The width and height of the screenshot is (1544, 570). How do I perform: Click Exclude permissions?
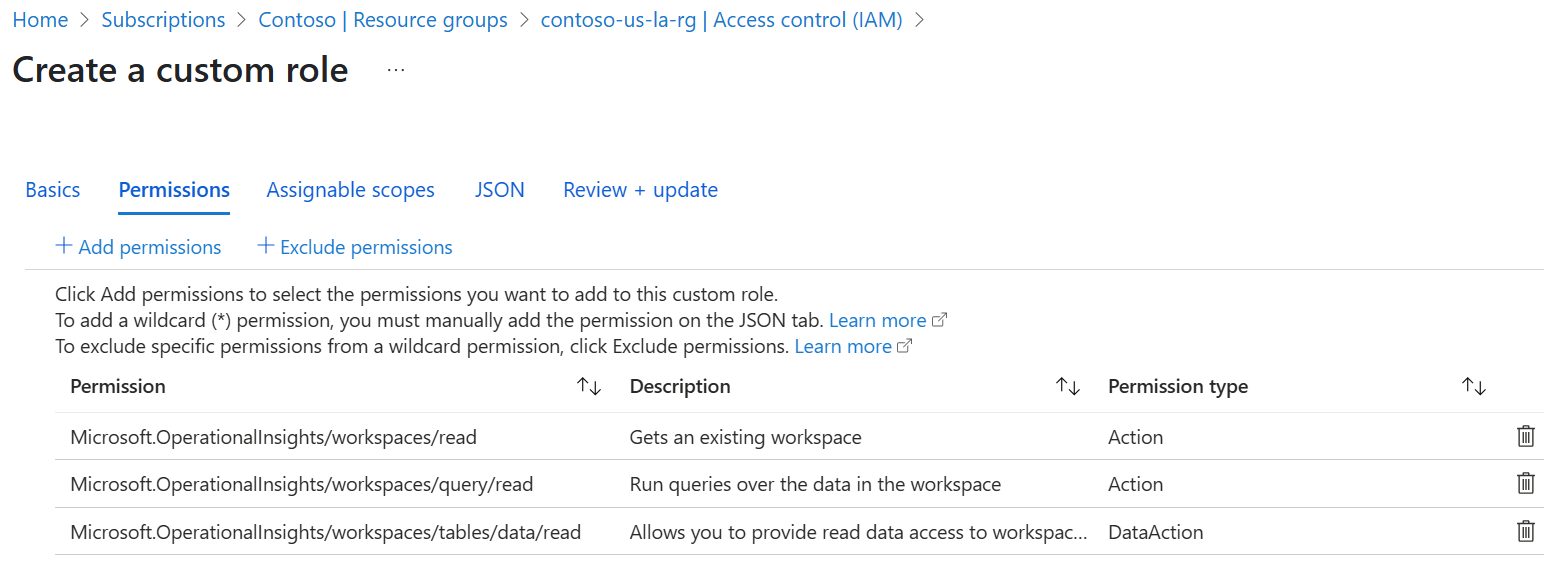pos(355,247)
